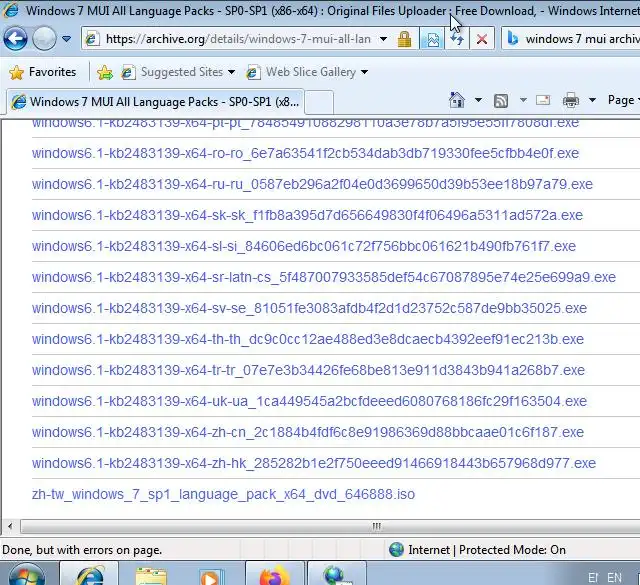The height and width of the screenshot is (585, 640).
Task: Open the zh-tw language pack ISO link
Action: point(223,494)
